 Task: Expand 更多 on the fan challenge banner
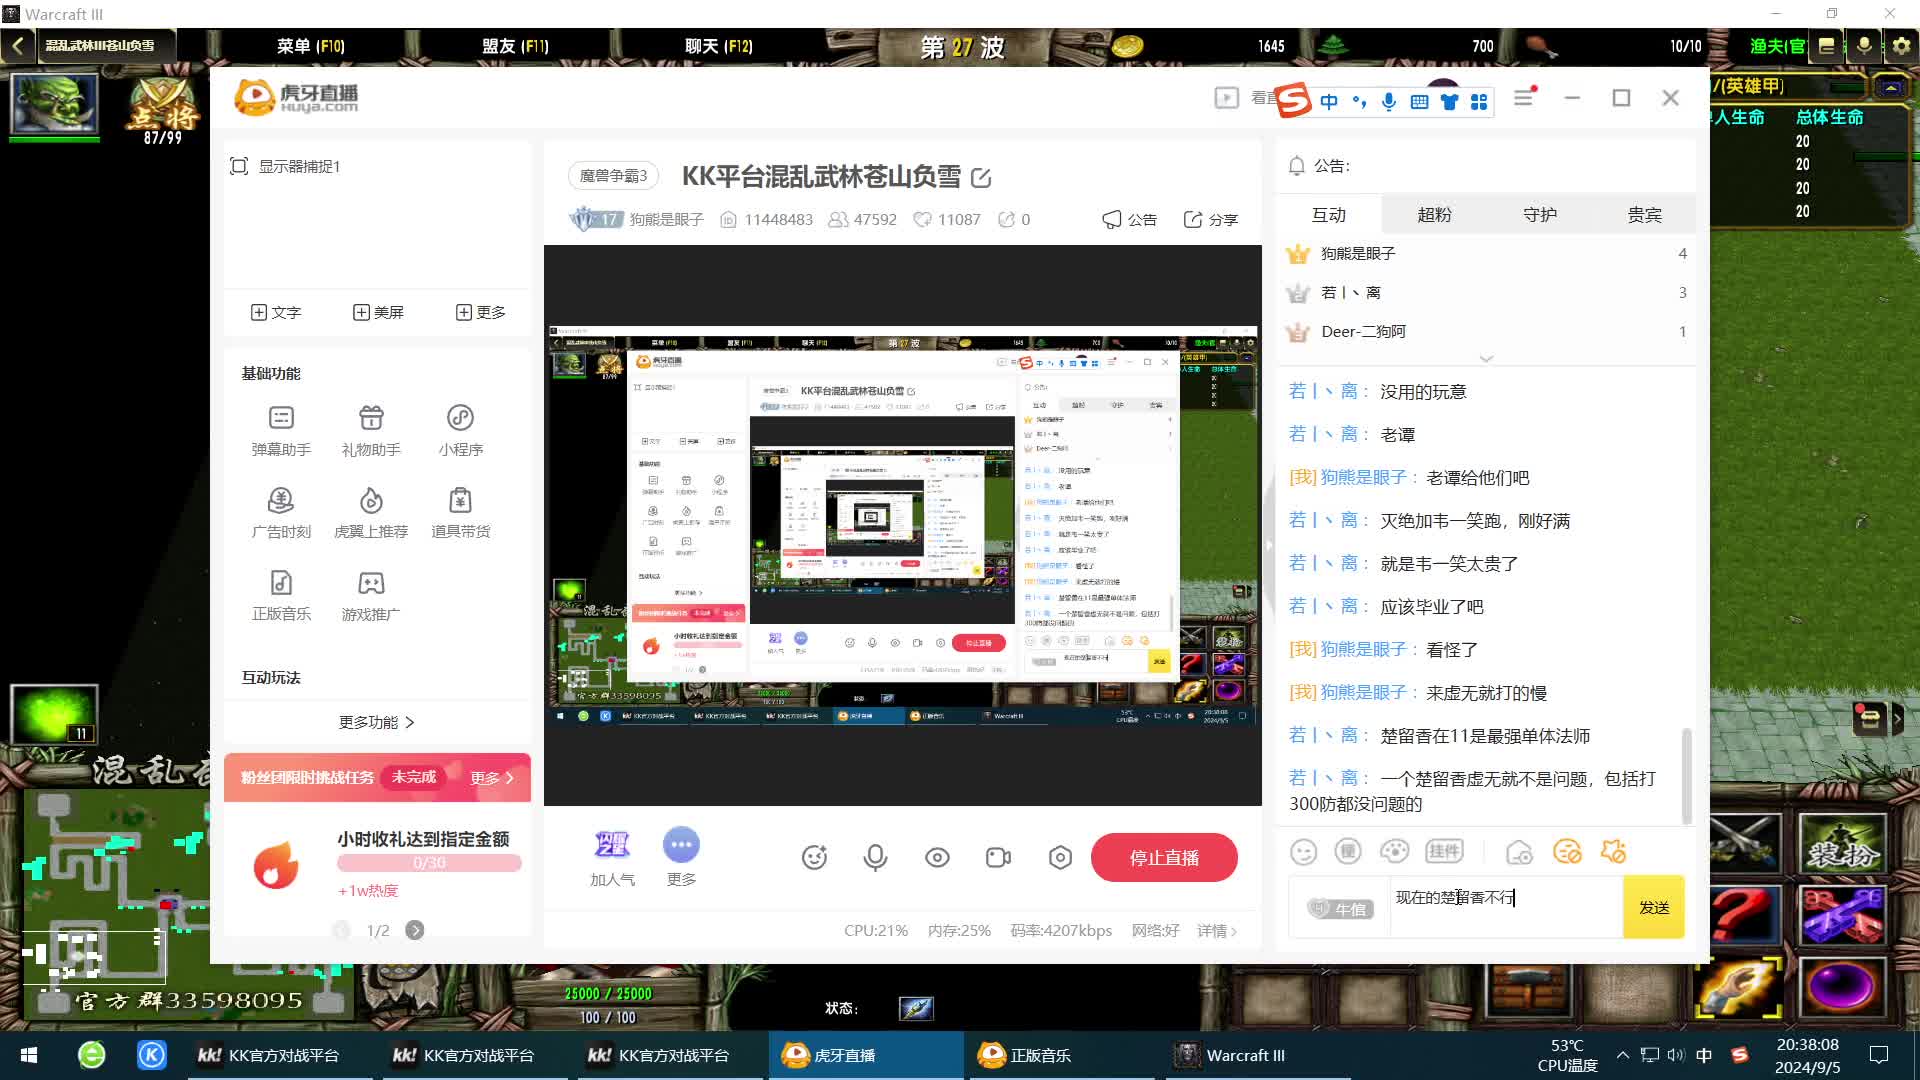click(x=492, y=778)
